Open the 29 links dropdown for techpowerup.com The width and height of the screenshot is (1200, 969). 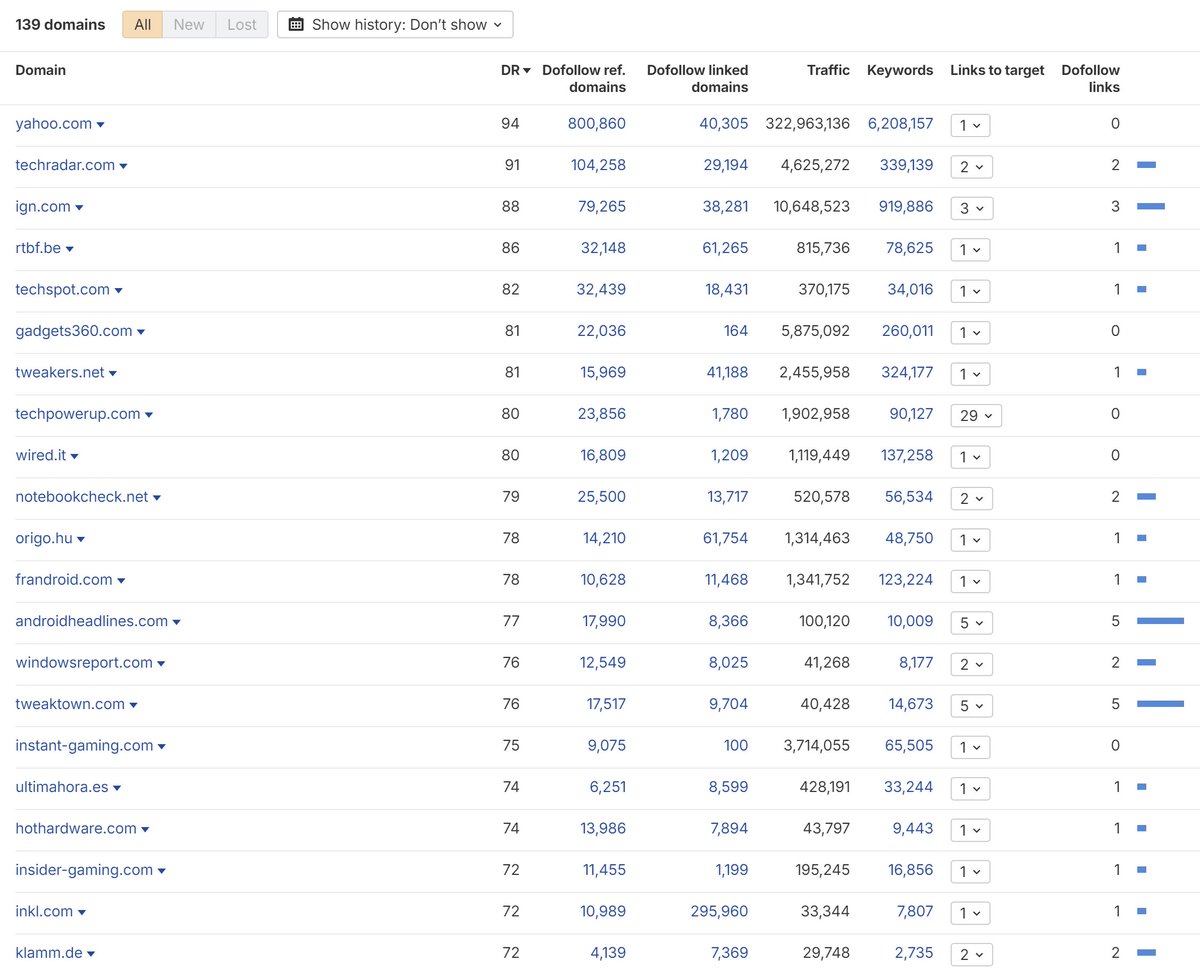(x=976, y=415)
